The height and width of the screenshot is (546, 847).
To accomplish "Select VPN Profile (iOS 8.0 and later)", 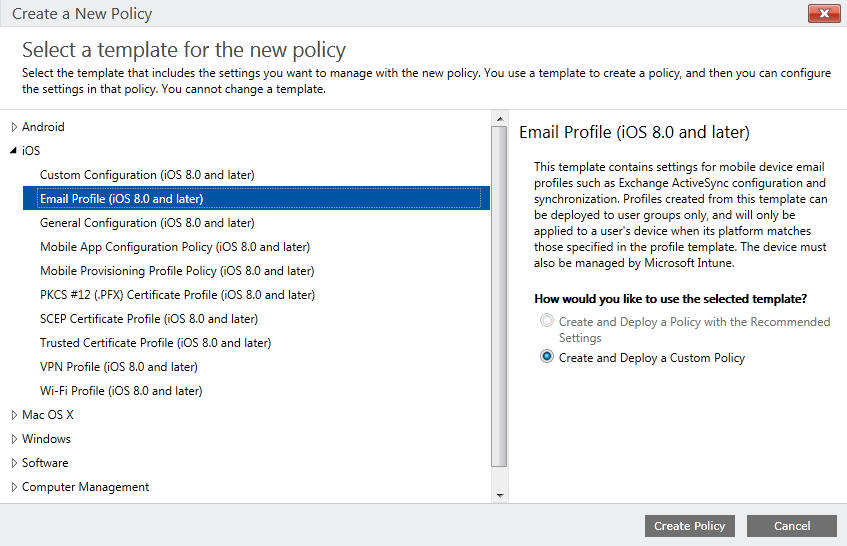I will tap(119, 367).
